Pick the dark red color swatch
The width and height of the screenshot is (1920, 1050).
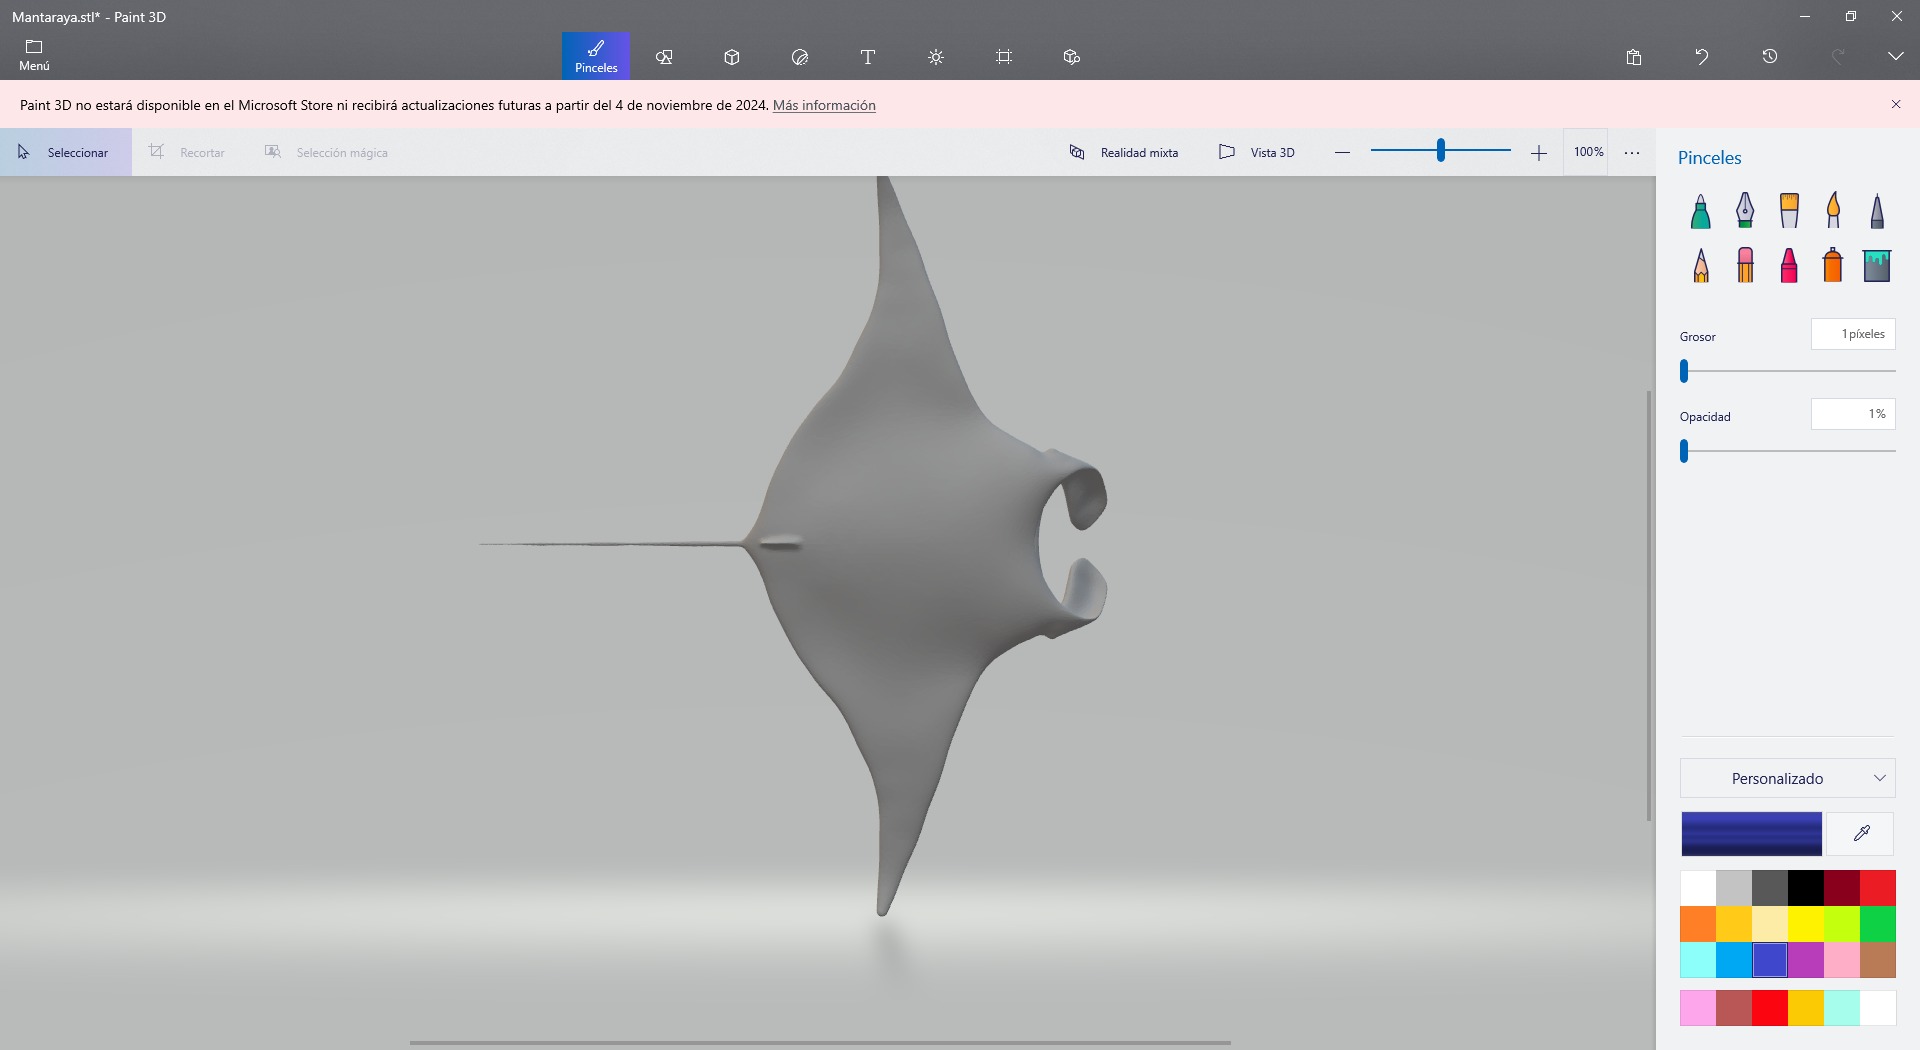(x=1842, y=888)
